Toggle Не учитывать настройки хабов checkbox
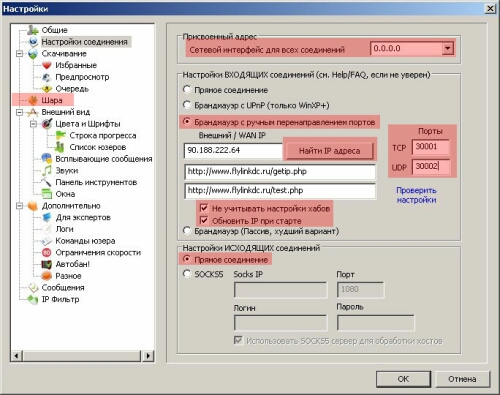The height and width of the screenshot is (395, 500). click(204, 208)
